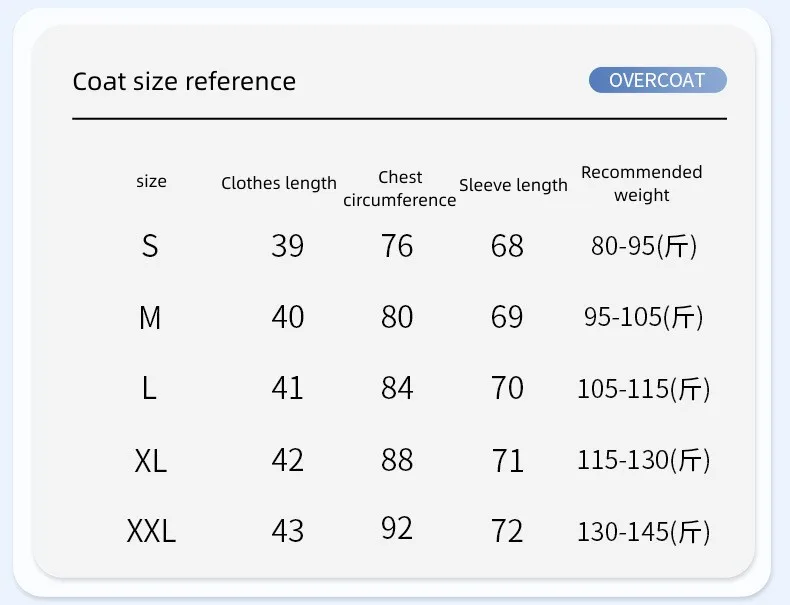Click the "Sleeve length" column header
The width and height of the screenshot is (790, 605).
coord(513,185)
